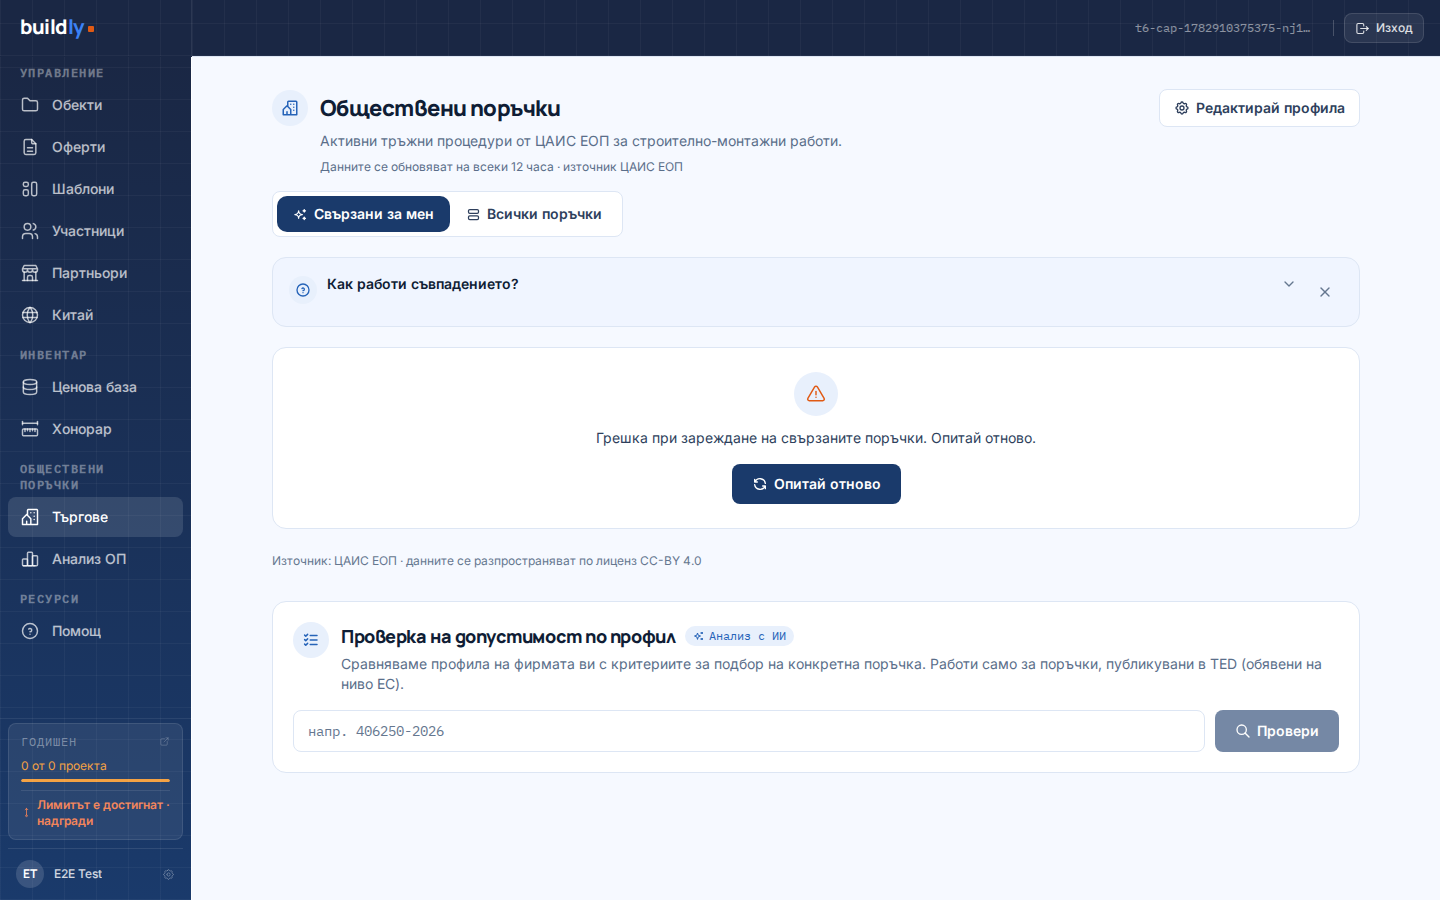1440x900 pixels.
Task: Open Обекти in the sidebar
Action: 95,105
